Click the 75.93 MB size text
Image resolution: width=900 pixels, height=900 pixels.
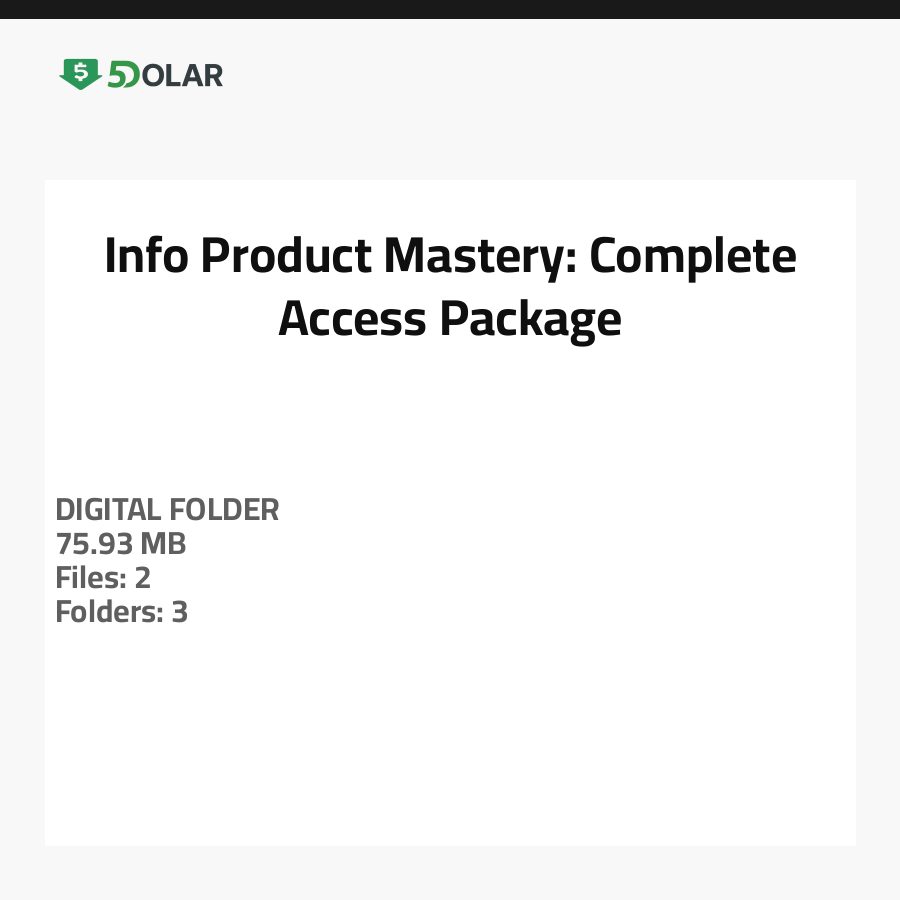click(x=121, y=544)
